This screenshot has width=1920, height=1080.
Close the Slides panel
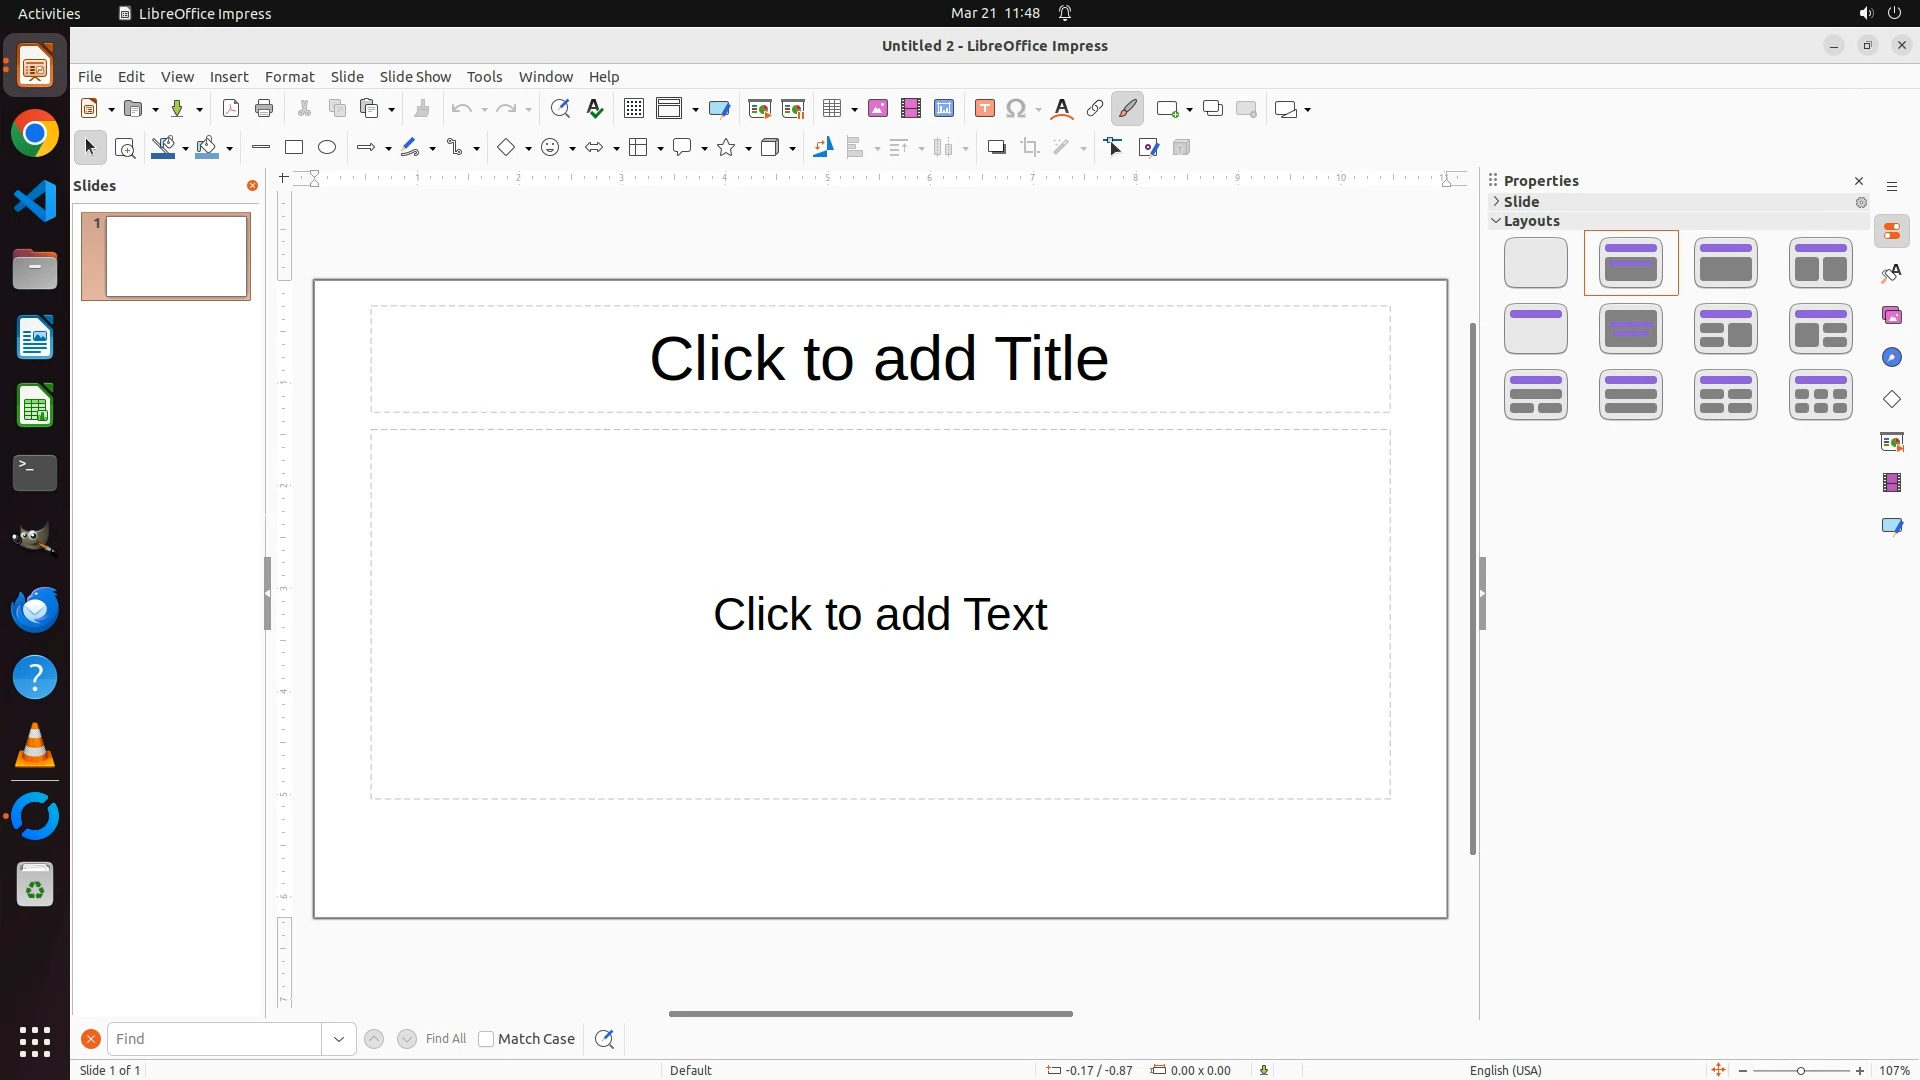pos(252,186)
